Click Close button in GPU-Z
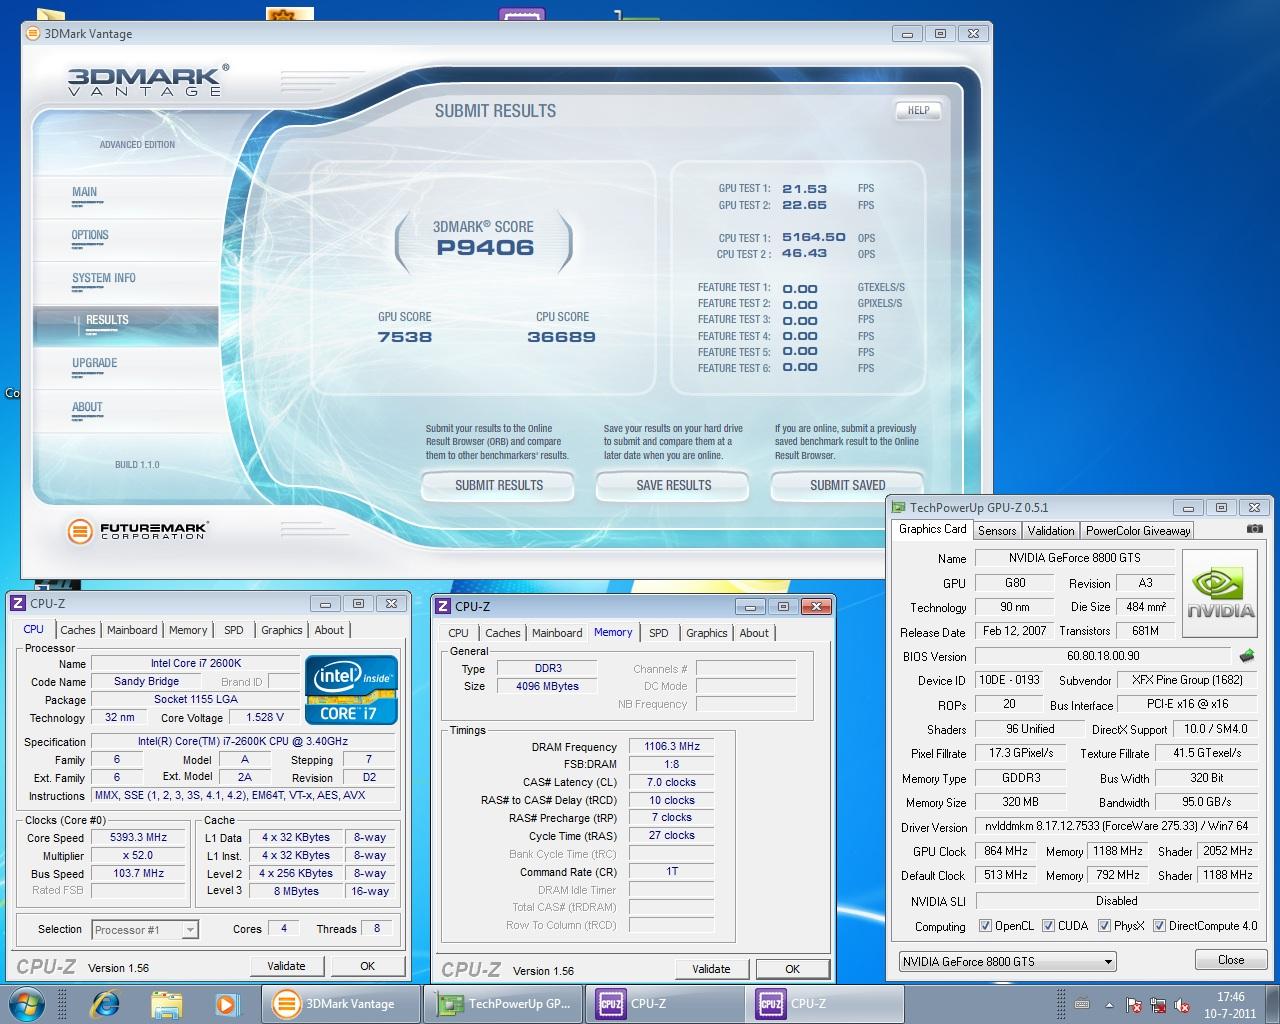 (1231, 960)
